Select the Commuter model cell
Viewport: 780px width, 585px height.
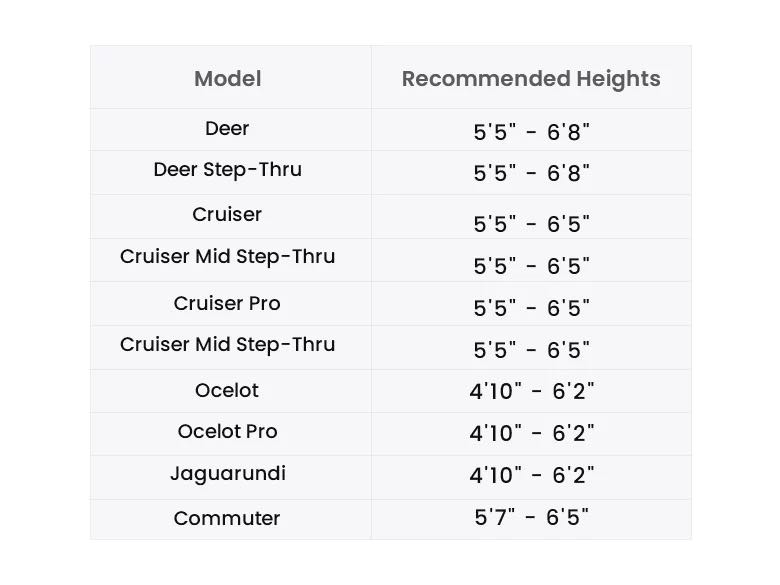(x=227, y=518)
